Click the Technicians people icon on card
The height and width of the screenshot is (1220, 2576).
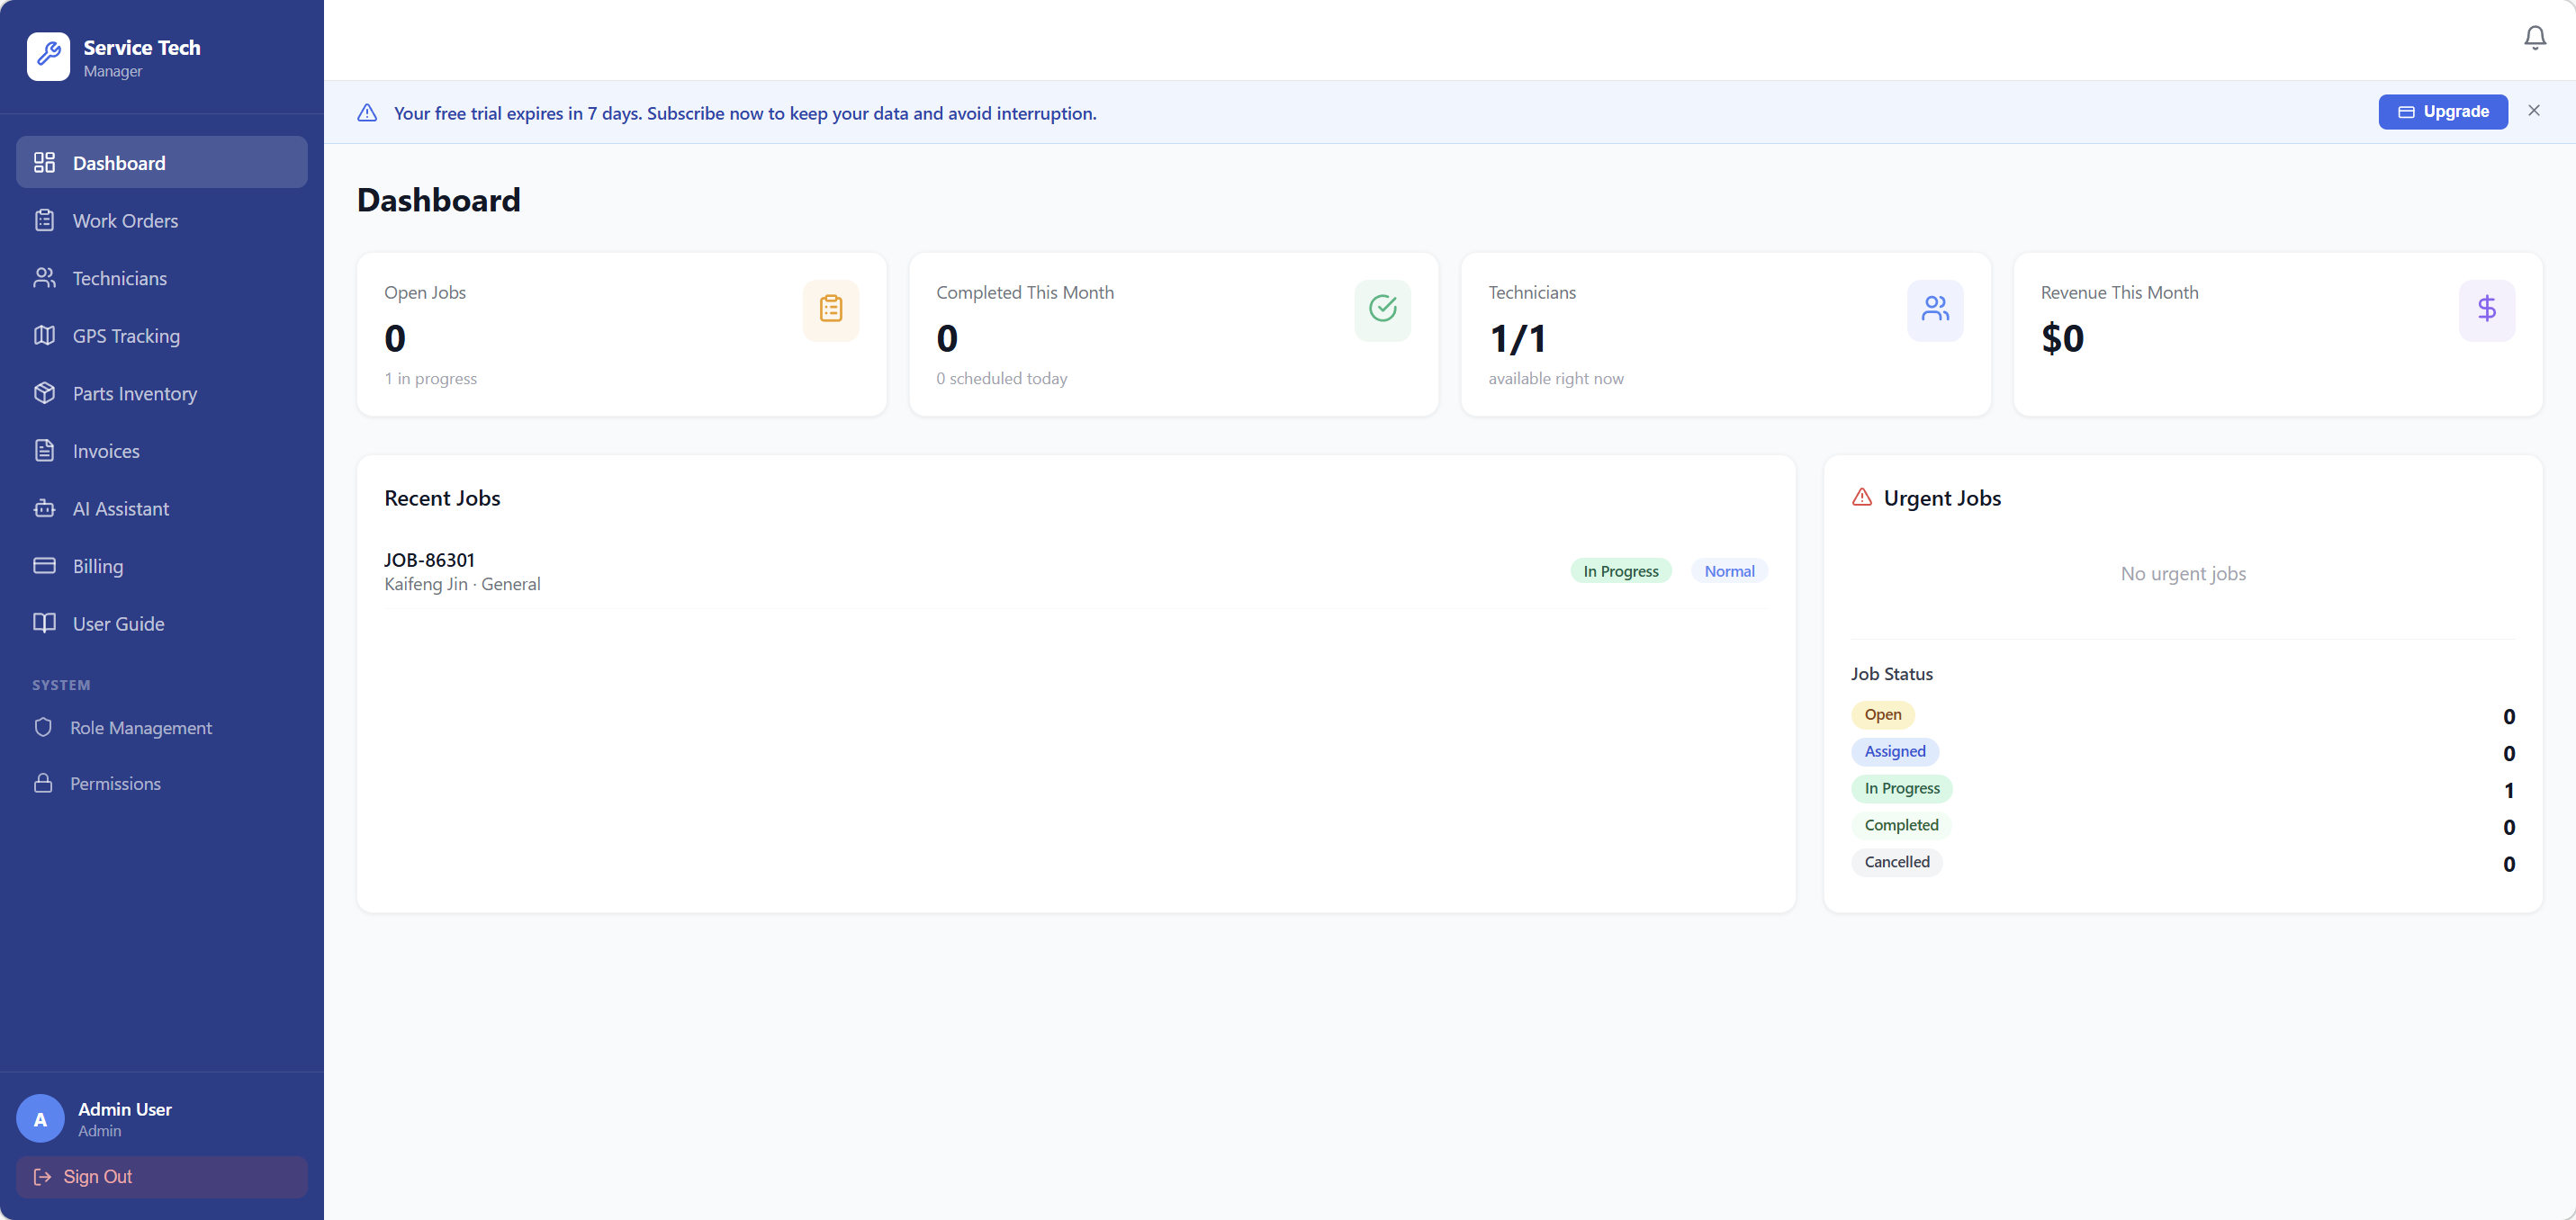click(1934, 309)
